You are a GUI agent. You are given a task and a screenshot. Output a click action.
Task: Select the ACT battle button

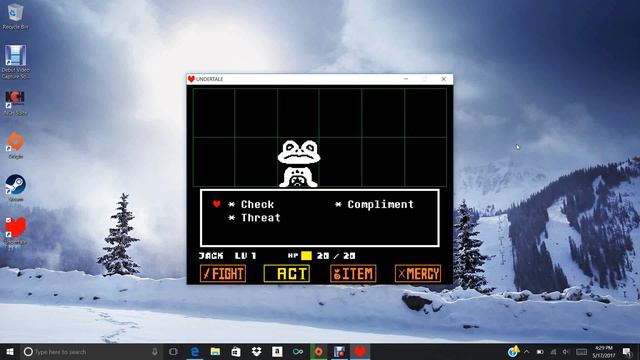tap(287, 273)
